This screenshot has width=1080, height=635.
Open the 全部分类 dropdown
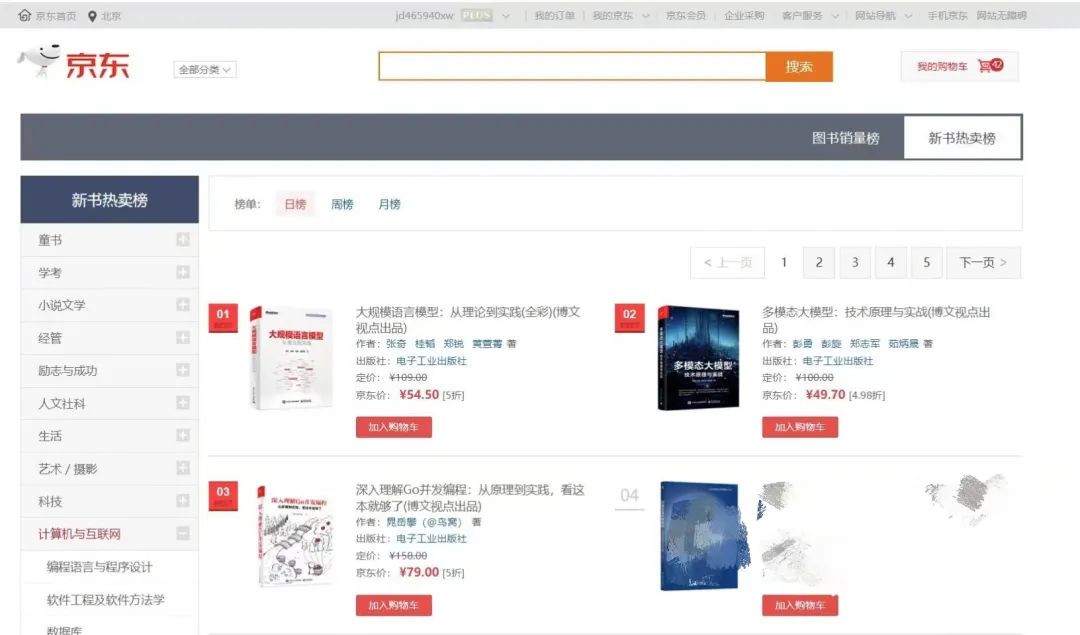205,70
